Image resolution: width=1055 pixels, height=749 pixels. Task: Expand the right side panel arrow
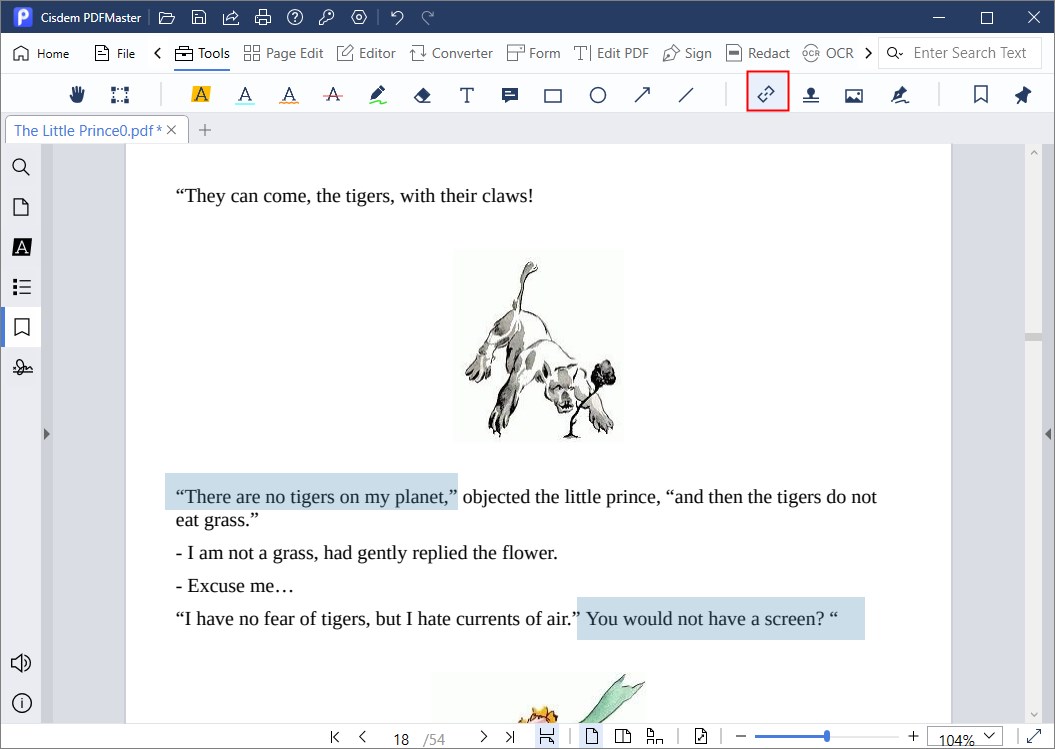(x=1048, y=434)
